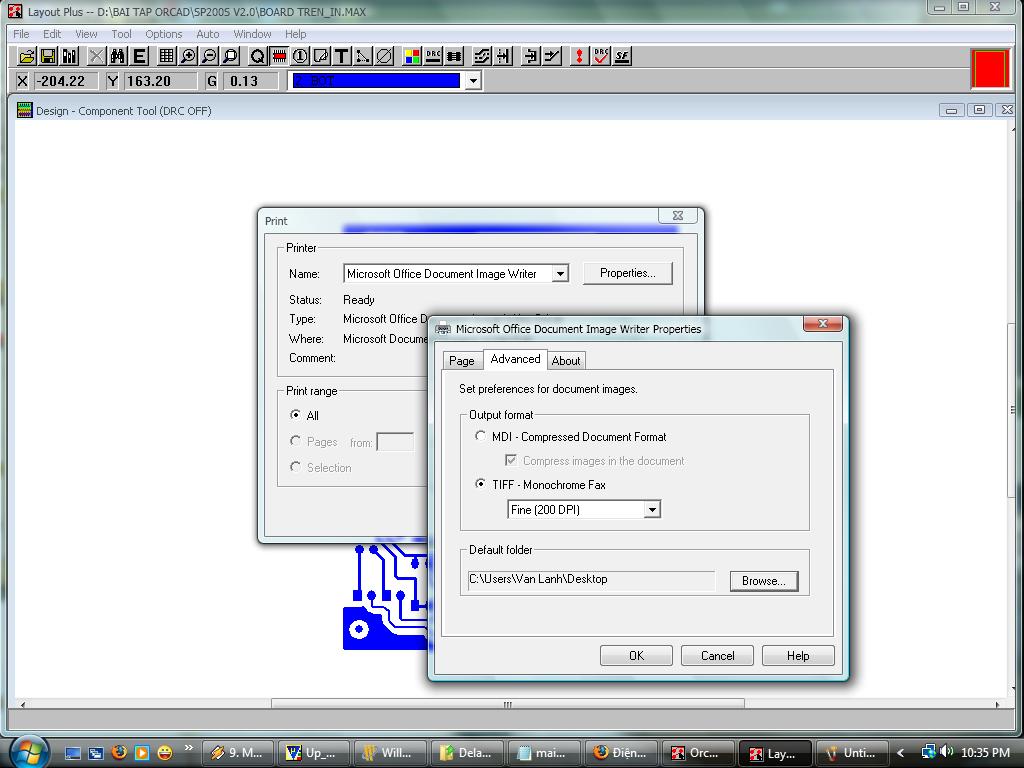1024x768 pixels.
Task: Open the Fine (200 DPI) resolution dropdown
Action: tap(651, 509)
